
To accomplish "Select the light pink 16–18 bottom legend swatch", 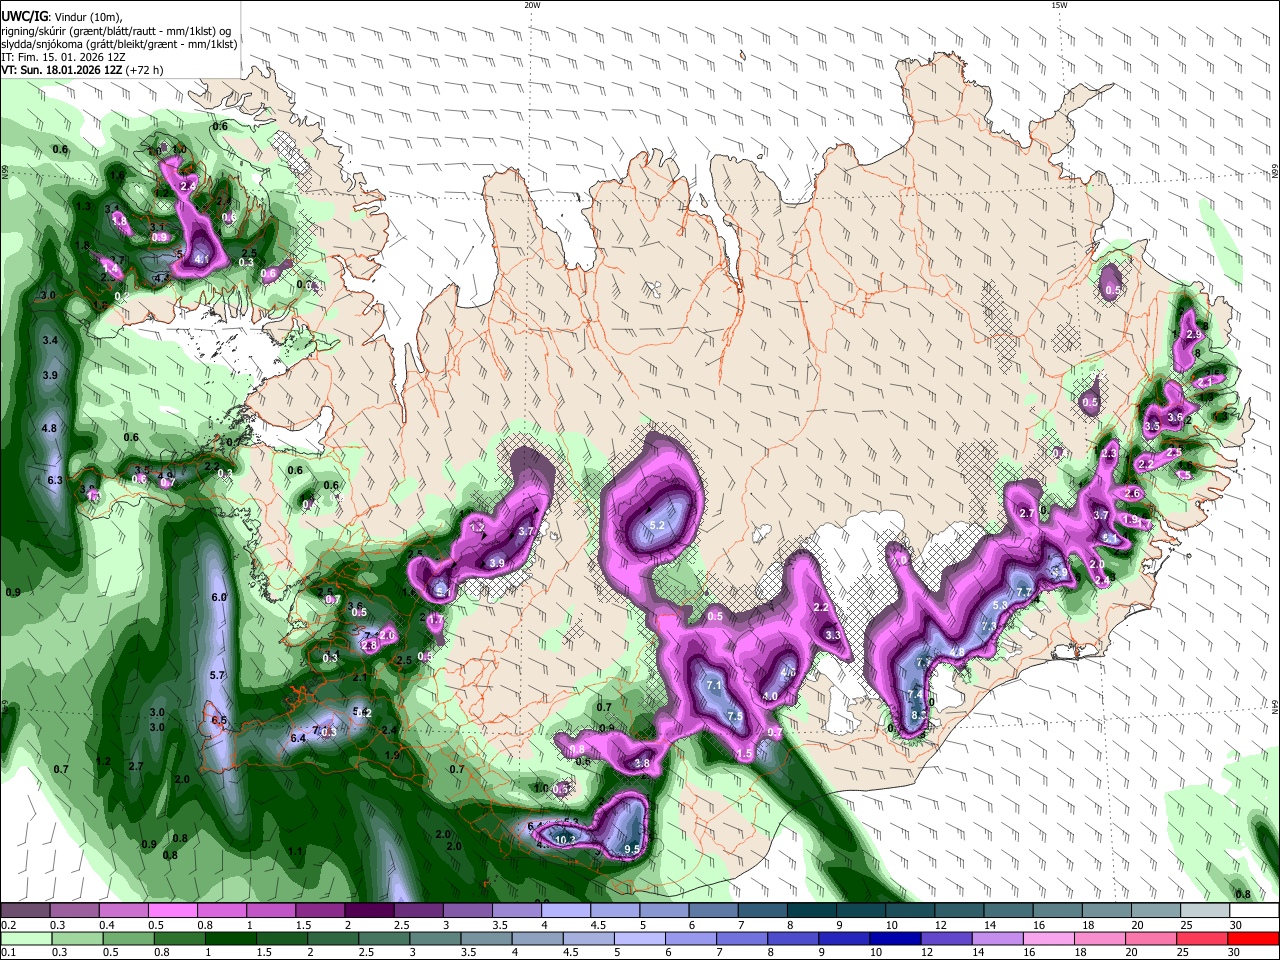I will [x=1050, y=939].
